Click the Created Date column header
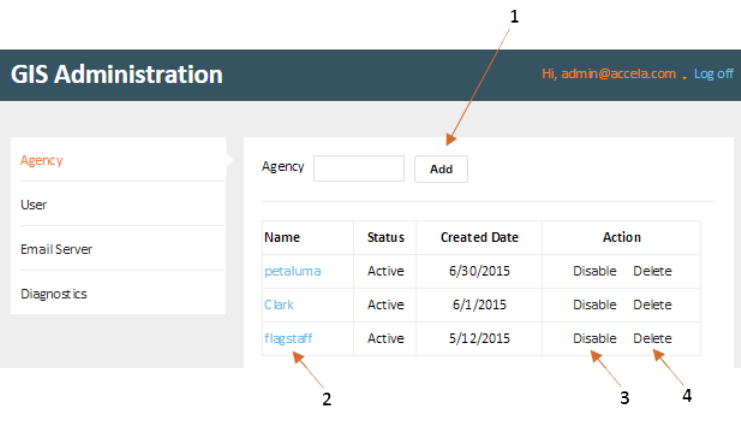 click(x=479, y=238)
